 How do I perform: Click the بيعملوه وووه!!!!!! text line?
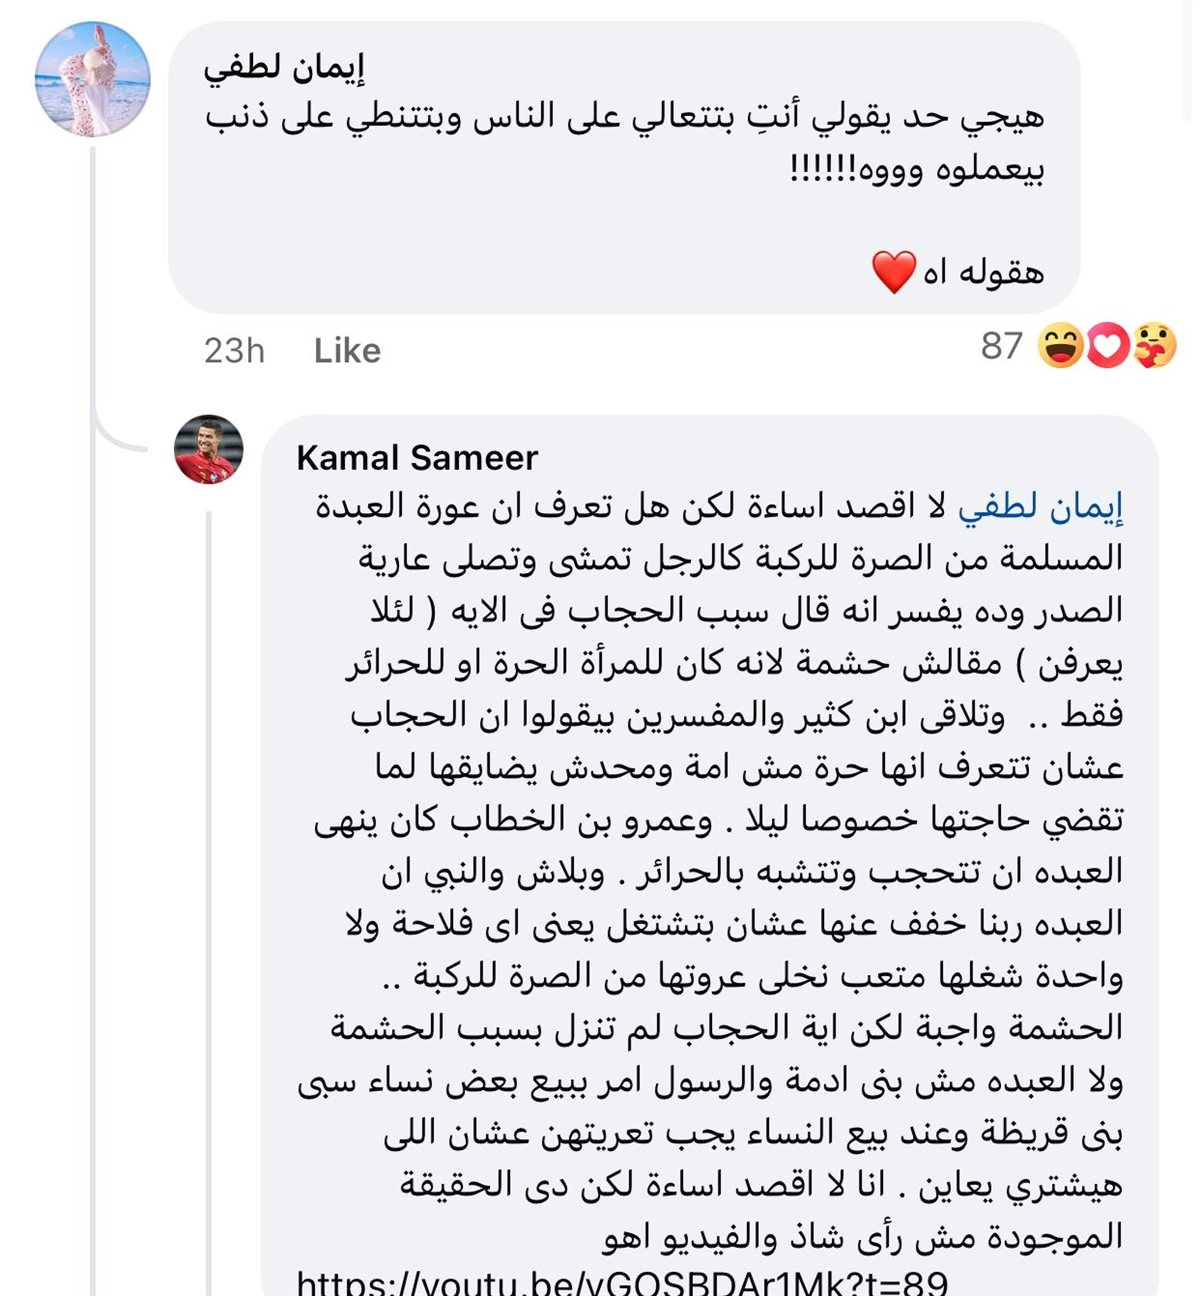[917, 169]
